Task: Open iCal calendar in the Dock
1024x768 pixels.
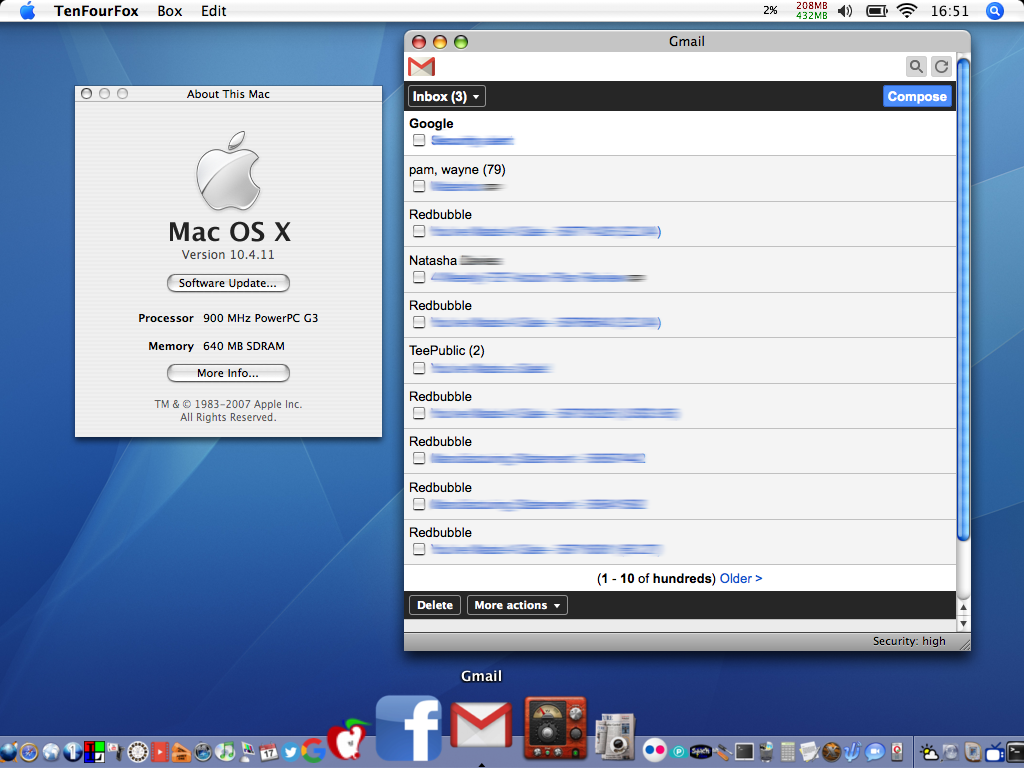Action: (x=268, y=752)
